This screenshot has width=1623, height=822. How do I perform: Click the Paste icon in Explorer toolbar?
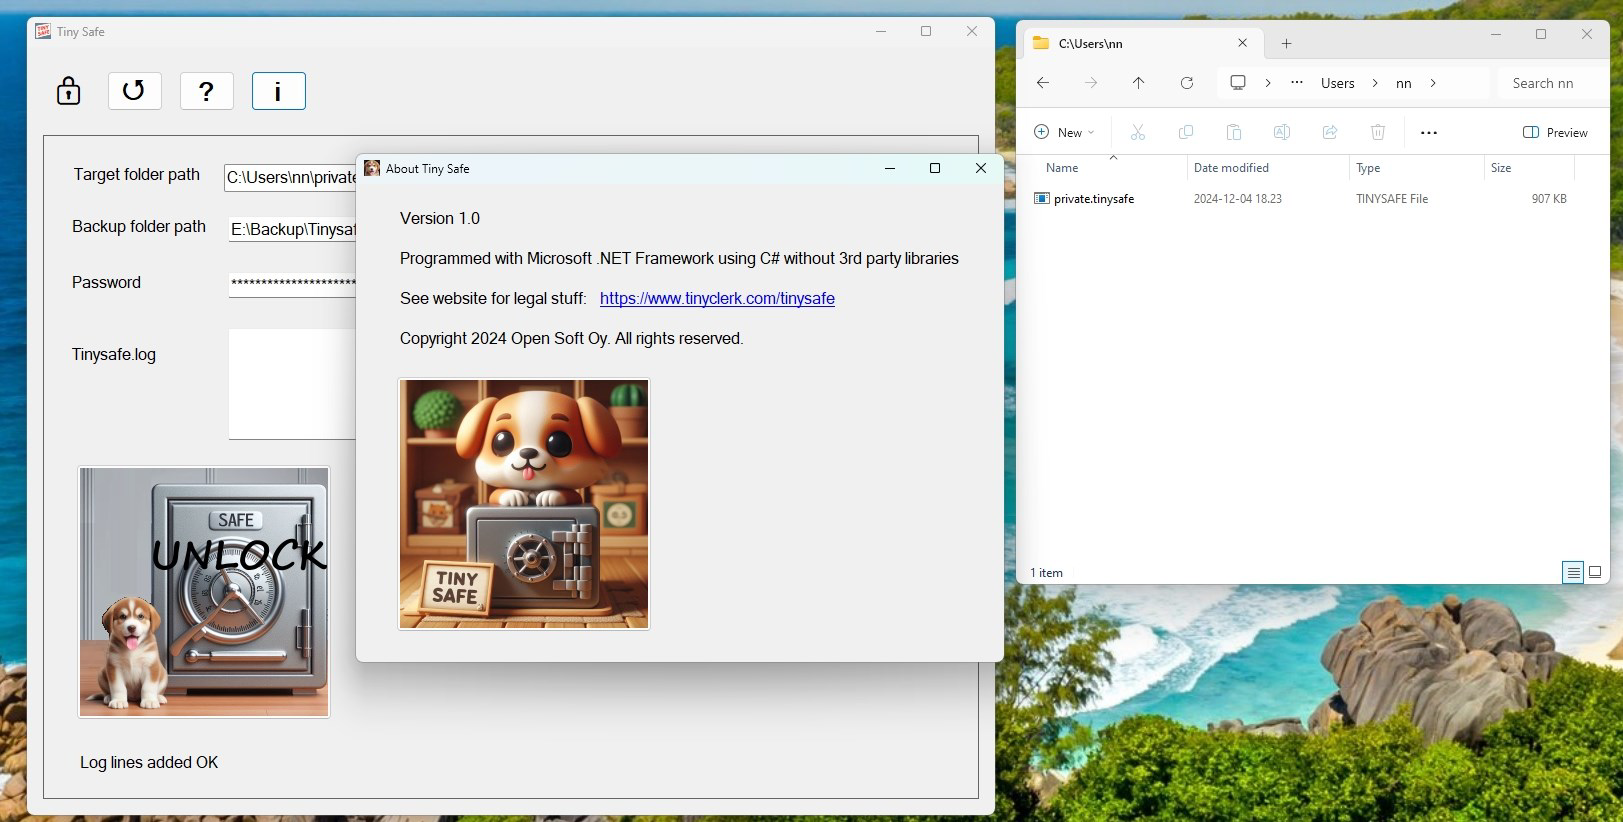click(1234, 132)
